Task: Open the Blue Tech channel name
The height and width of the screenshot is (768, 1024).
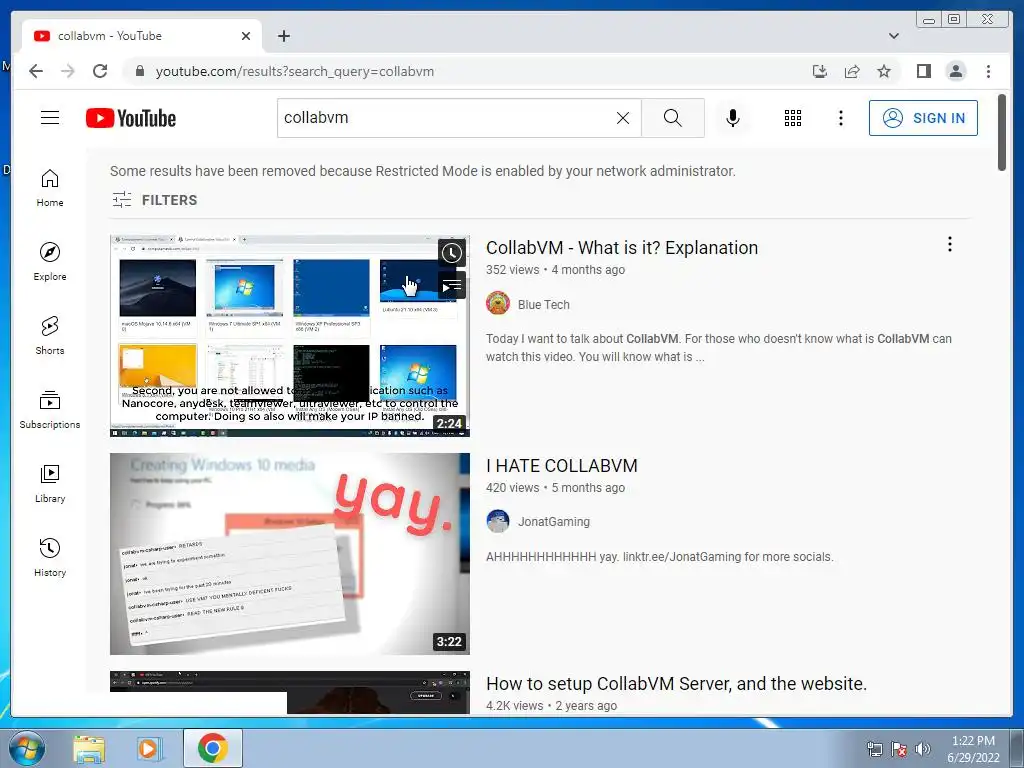Action: click(543, 305)
